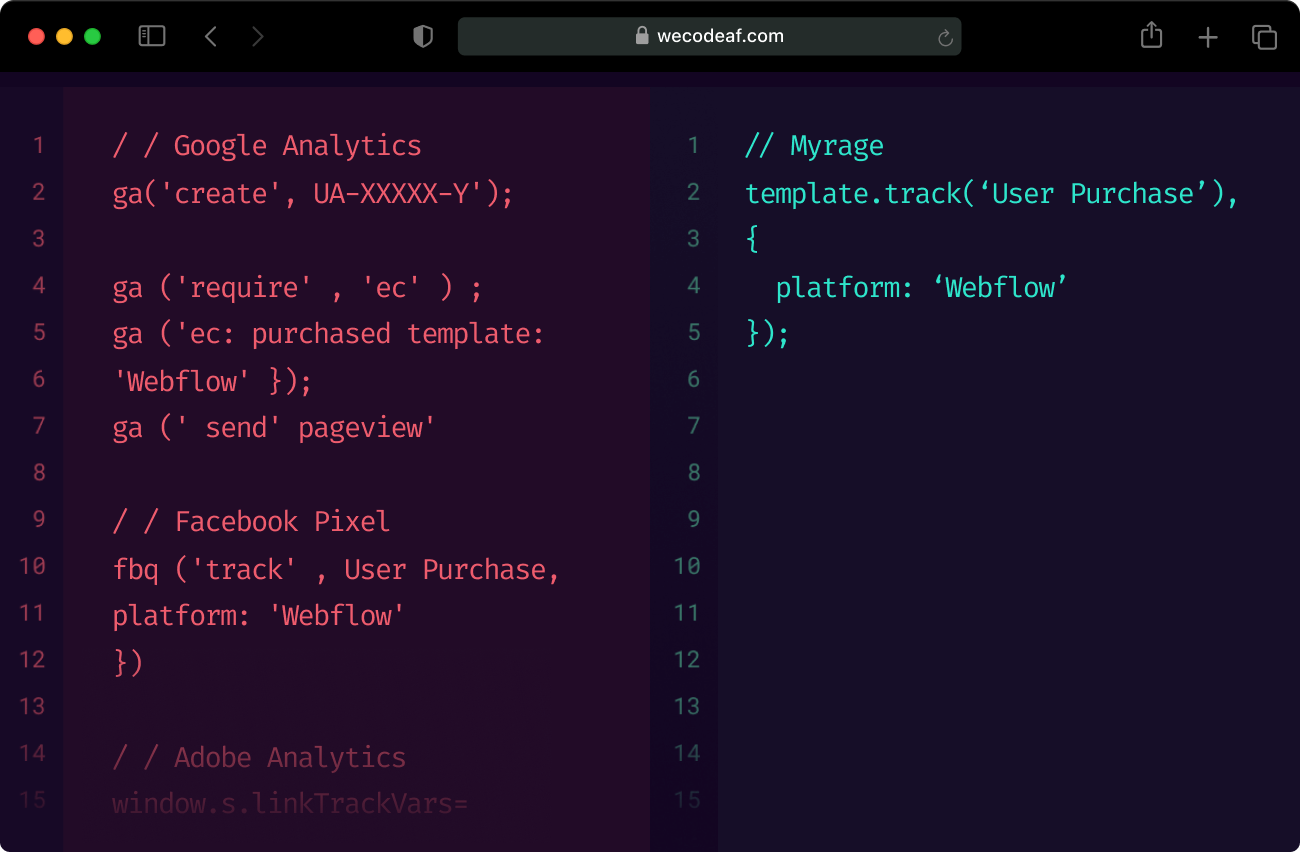Open the privacy shield report
Viewport: 1300px width, 852px height.
(x=423, y=37)
